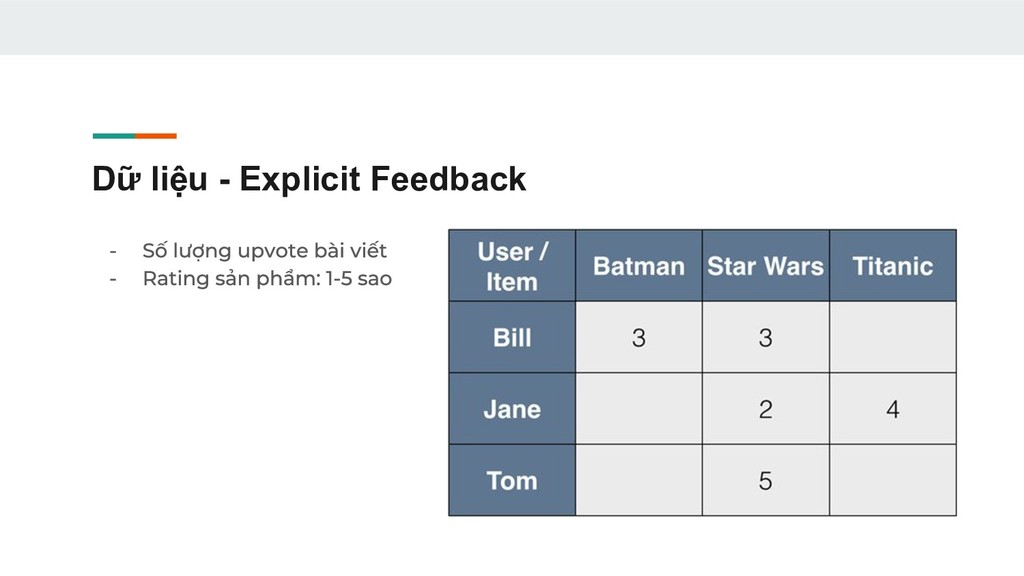Click Bill's Star Wars rating cell

(765, 337)
